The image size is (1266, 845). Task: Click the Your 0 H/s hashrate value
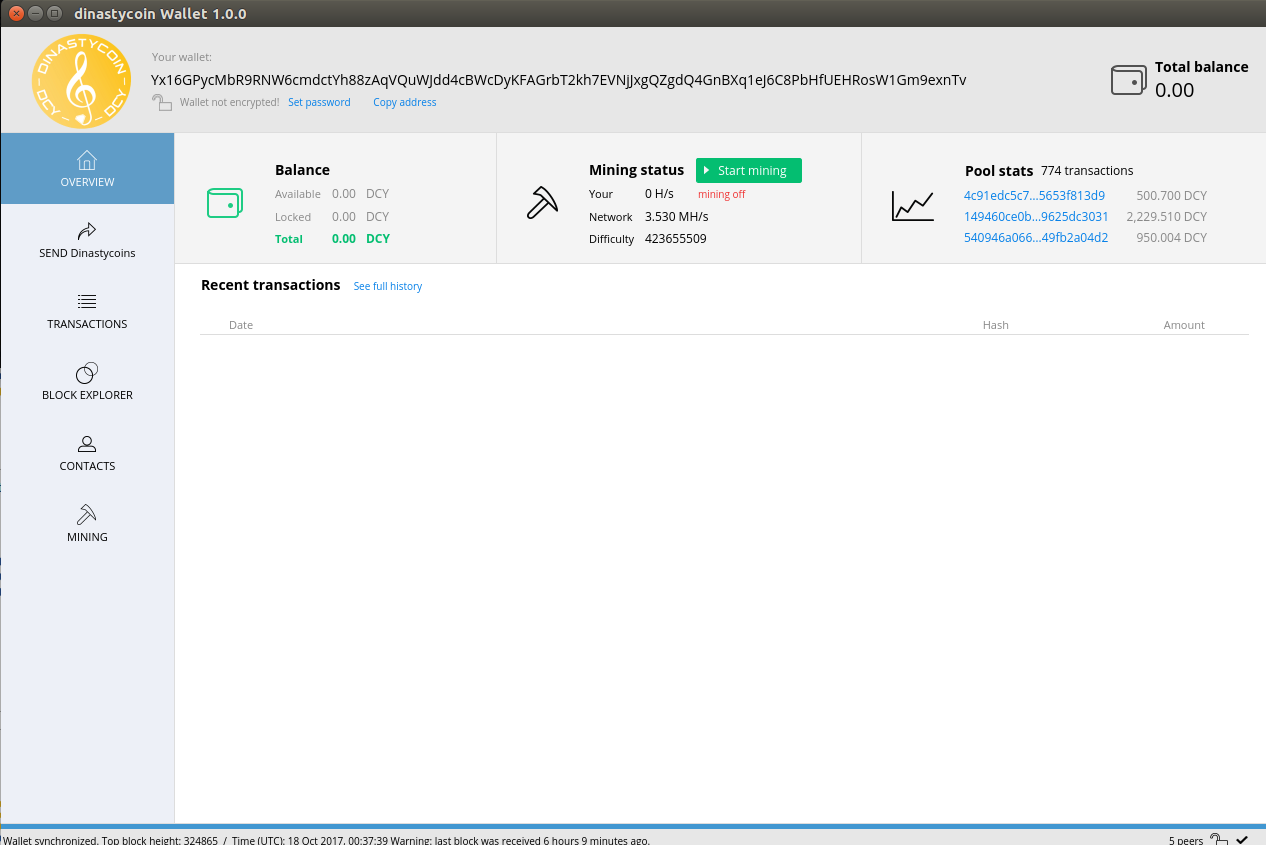661,194
